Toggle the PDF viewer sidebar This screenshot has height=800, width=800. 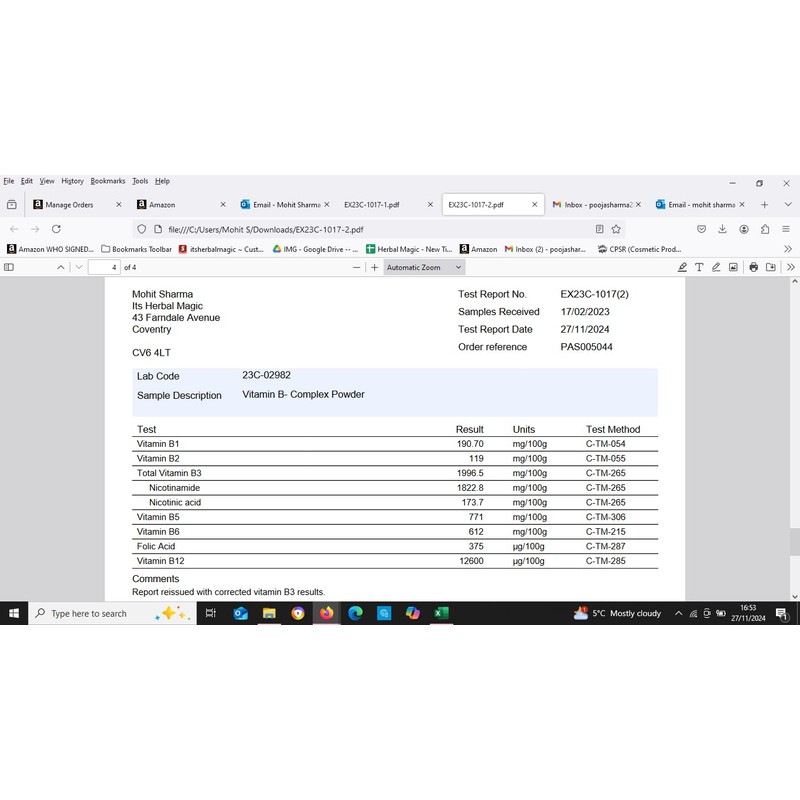click(x=9, y=268)
